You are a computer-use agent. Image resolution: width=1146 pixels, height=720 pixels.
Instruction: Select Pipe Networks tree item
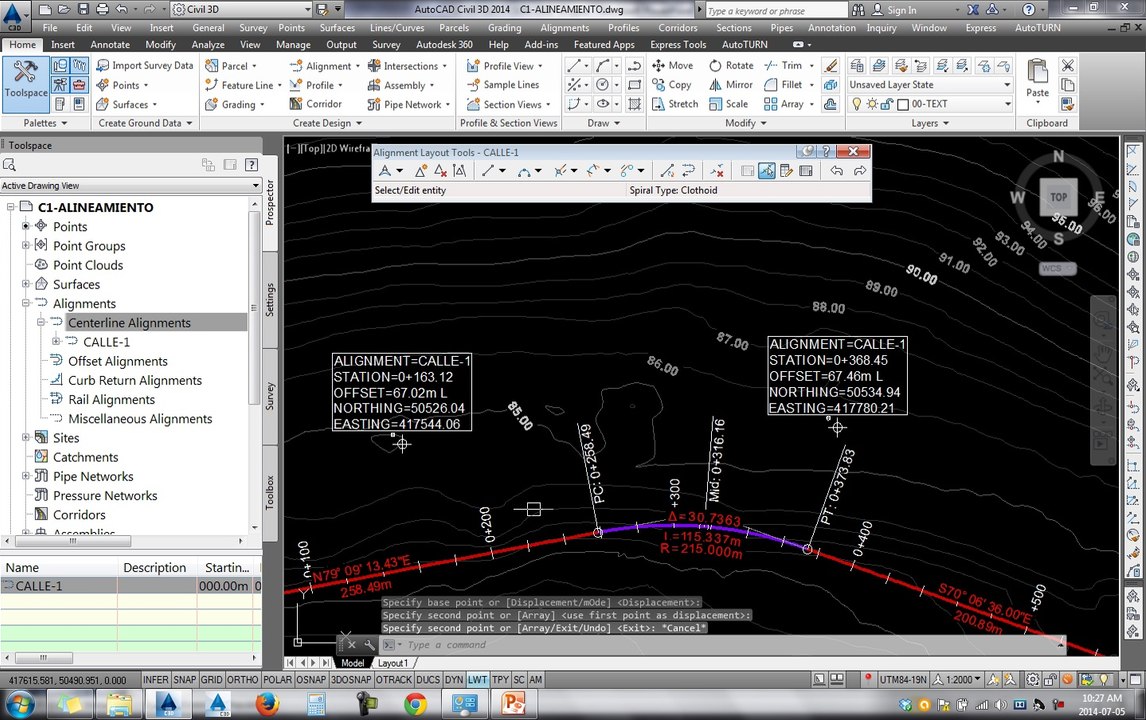93,476
